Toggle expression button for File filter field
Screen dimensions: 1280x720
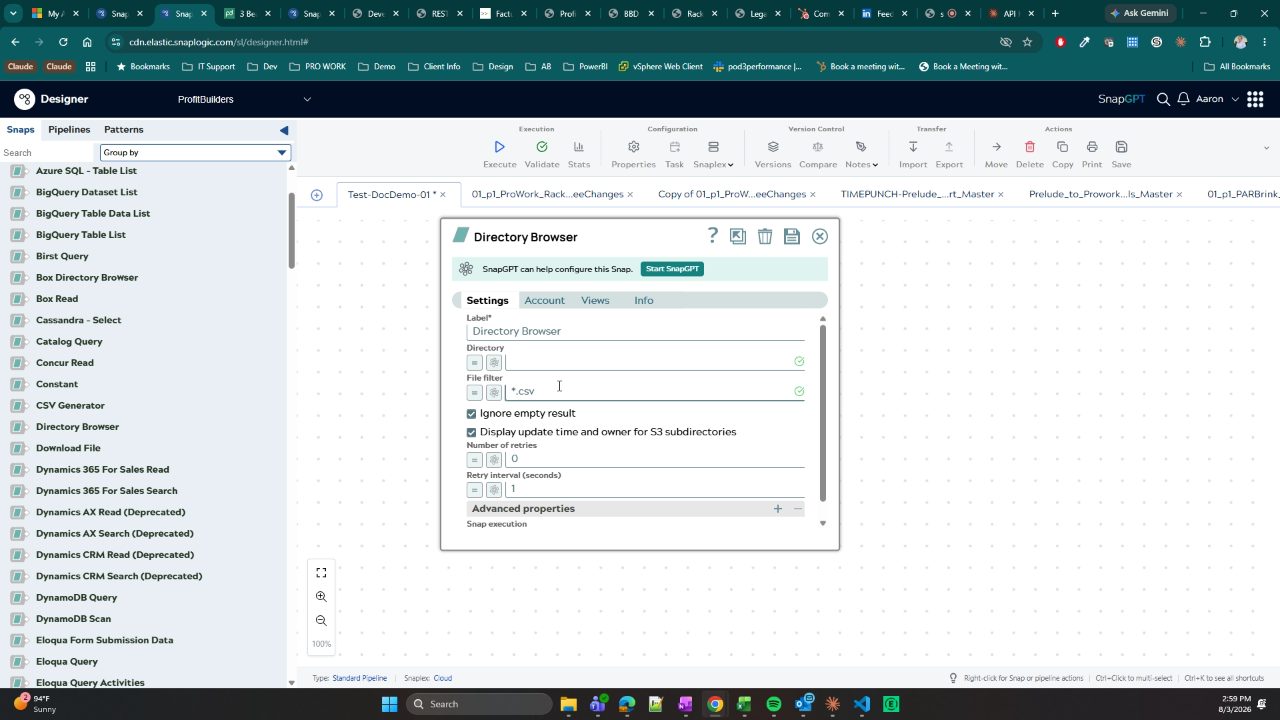pos(475,392)
